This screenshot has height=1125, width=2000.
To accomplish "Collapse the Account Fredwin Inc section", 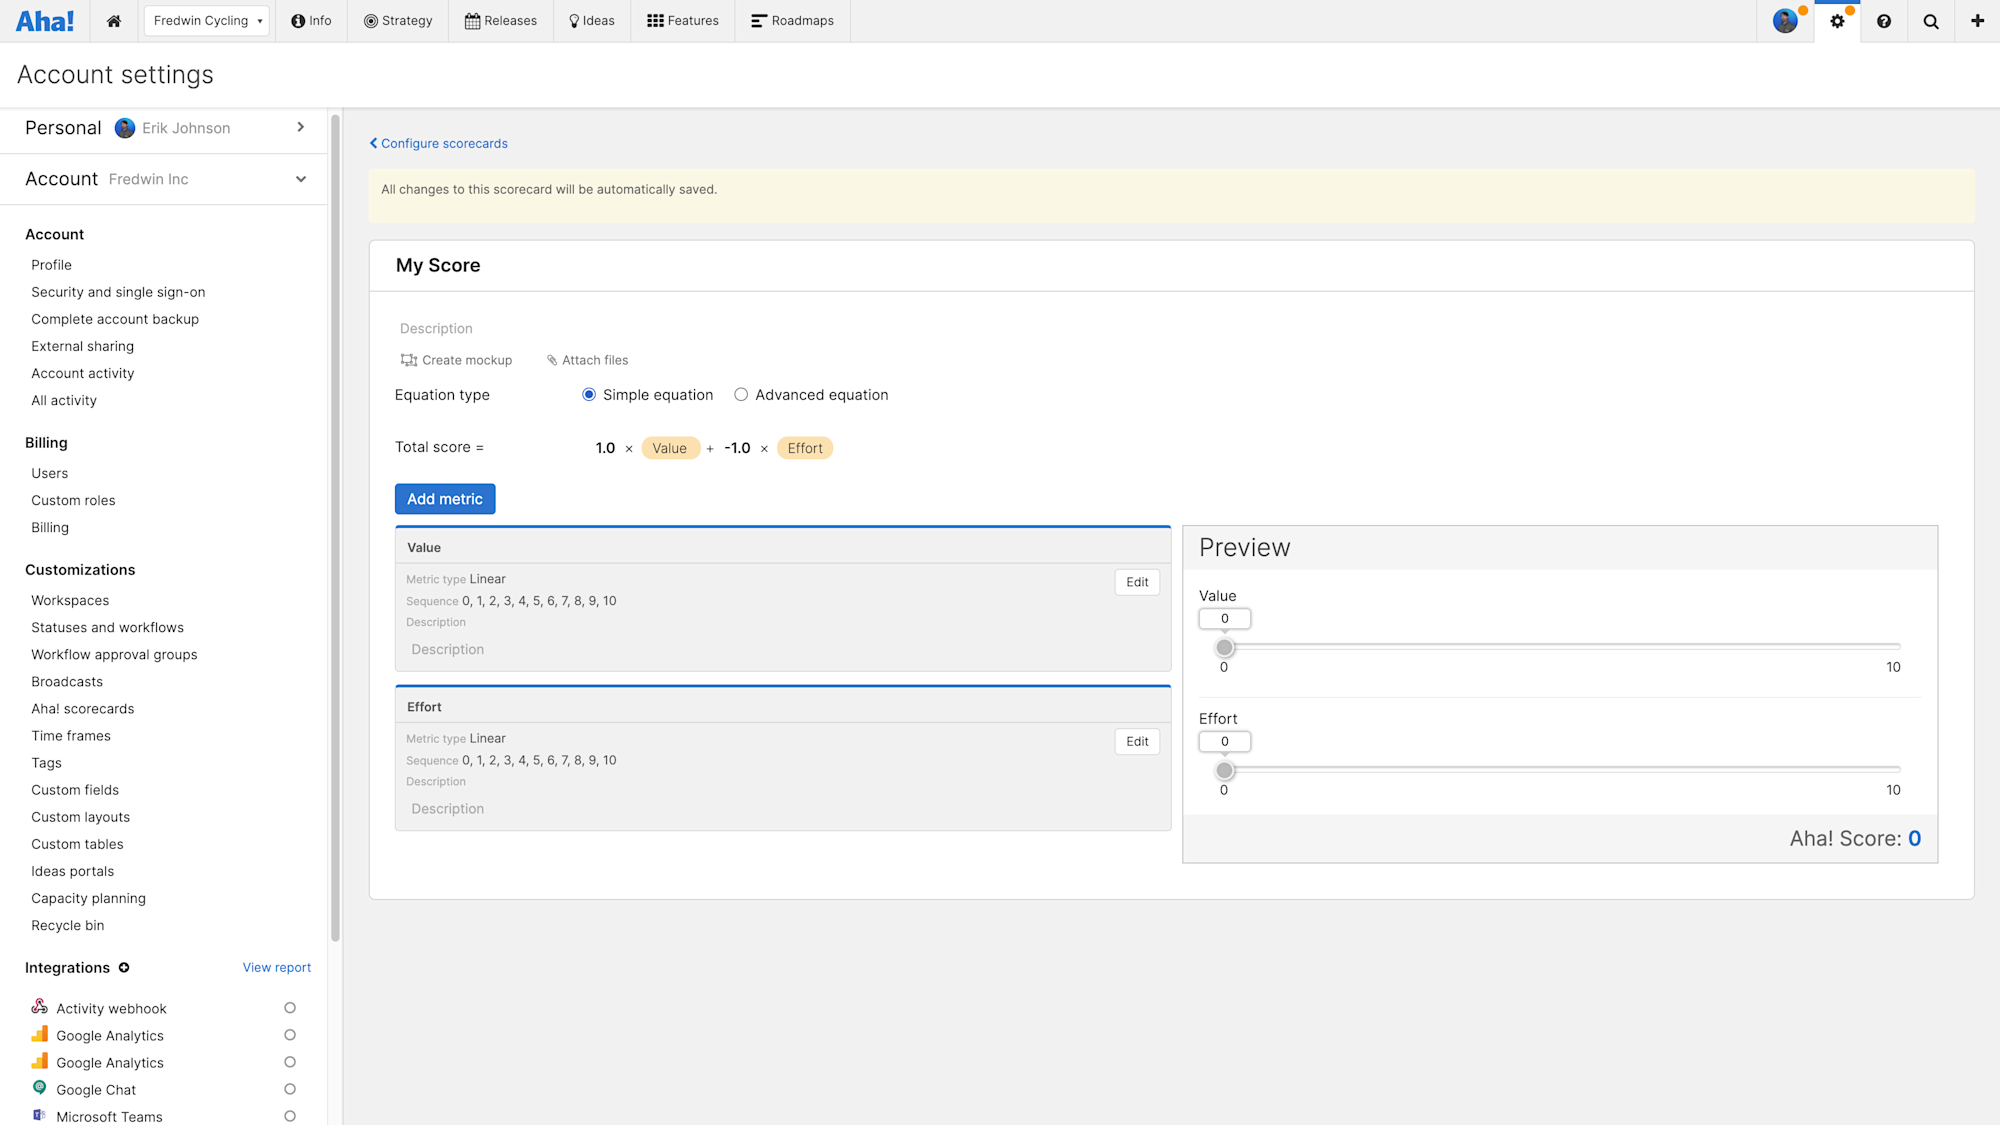I will [x=301, y=179].
